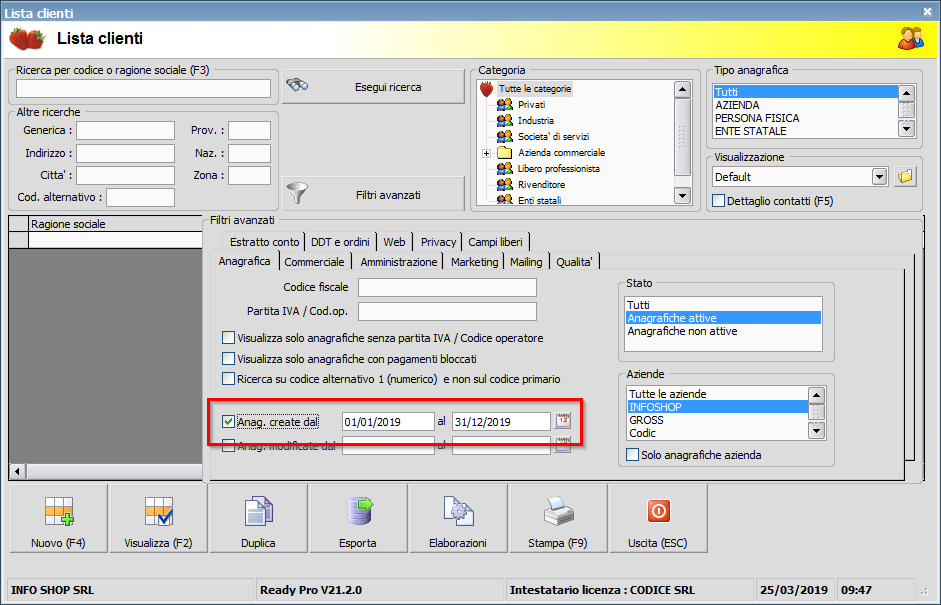Select the Libero professionista category icon

505,169
